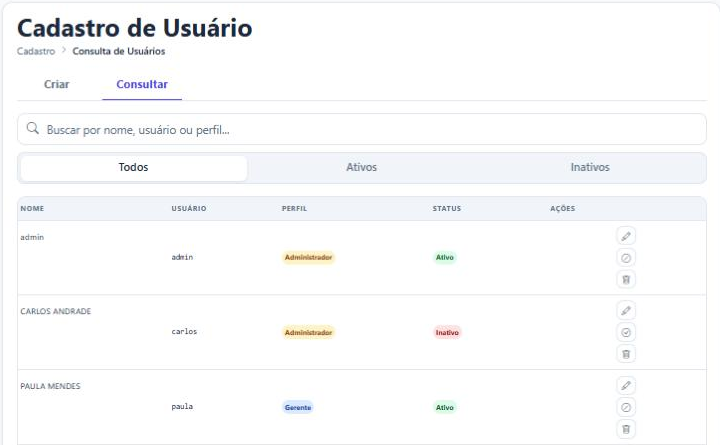
Task: Edit PAULA MENDES with pencil icon
Action: [626, 386]
